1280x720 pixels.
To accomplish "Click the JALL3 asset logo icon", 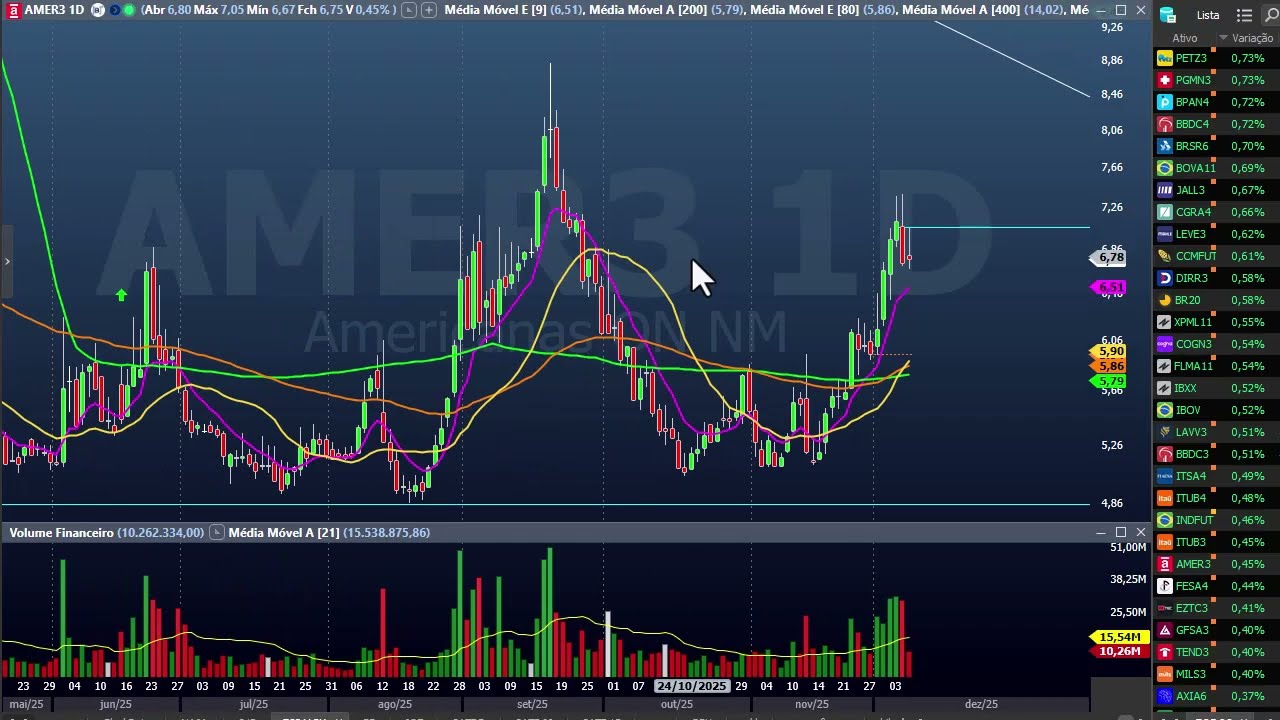I will coord(1164,190).
